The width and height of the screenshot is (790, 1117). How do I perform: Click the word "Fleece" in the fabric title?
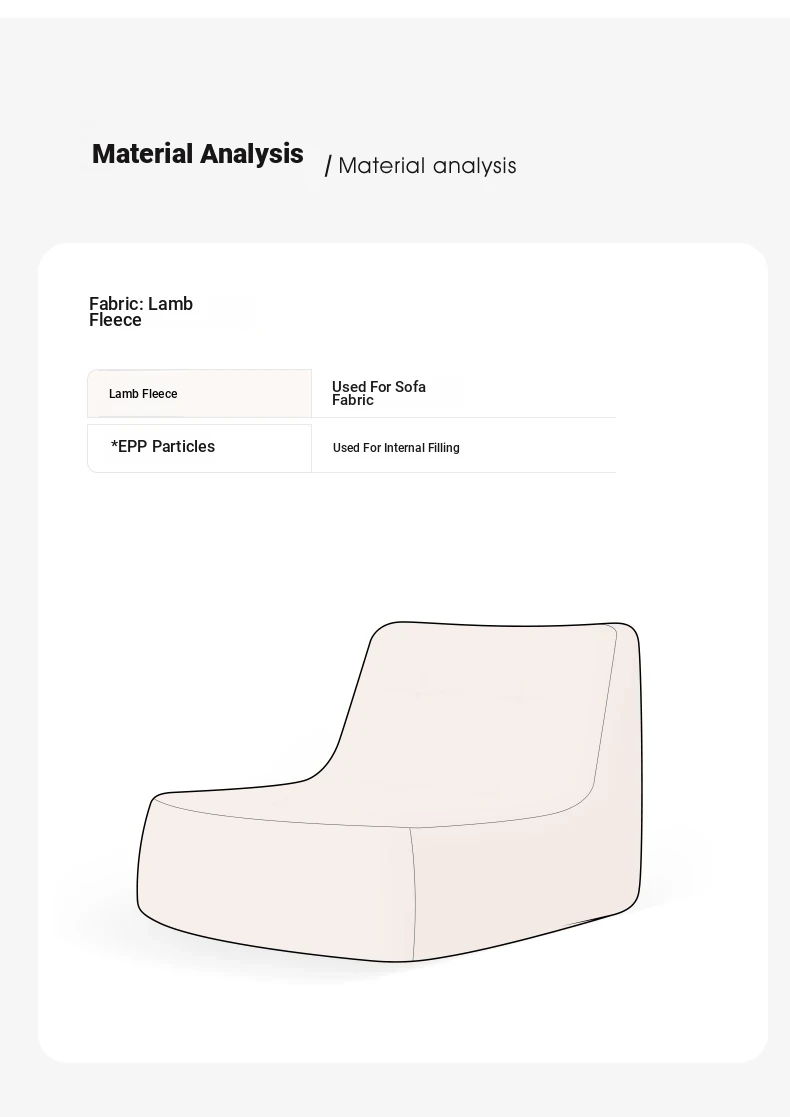[115, 320]
